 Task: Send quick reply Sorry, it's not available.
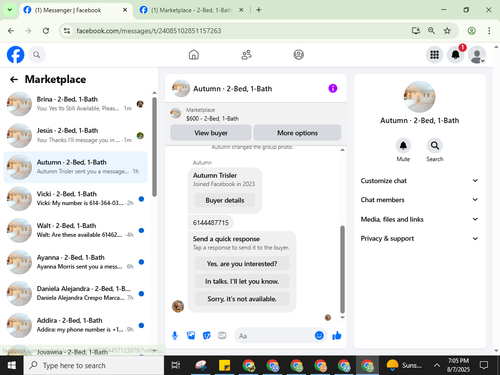pyautogui.click(x=242, y=299)
